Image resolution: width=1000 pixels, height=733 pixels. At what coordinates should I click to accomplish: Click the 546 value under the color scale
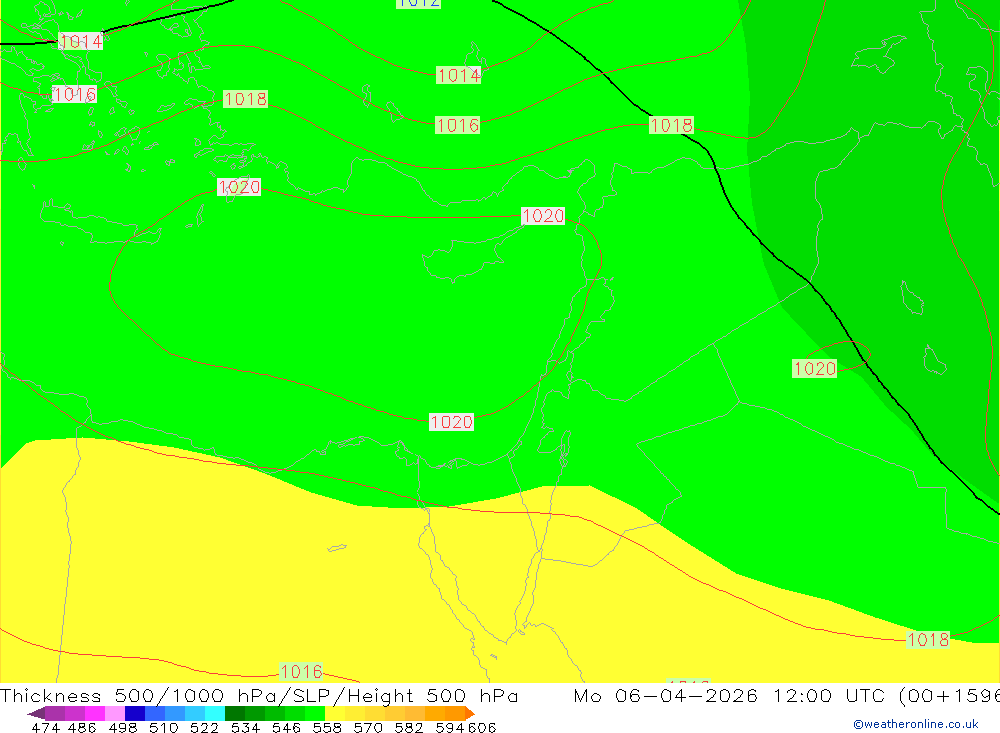tap(286, 727)
